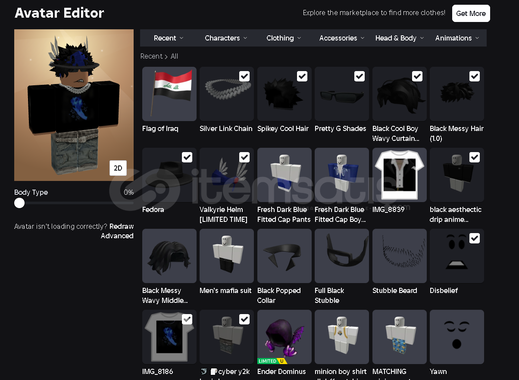
Task: Click the Get More button
Action: click(471, 13)
